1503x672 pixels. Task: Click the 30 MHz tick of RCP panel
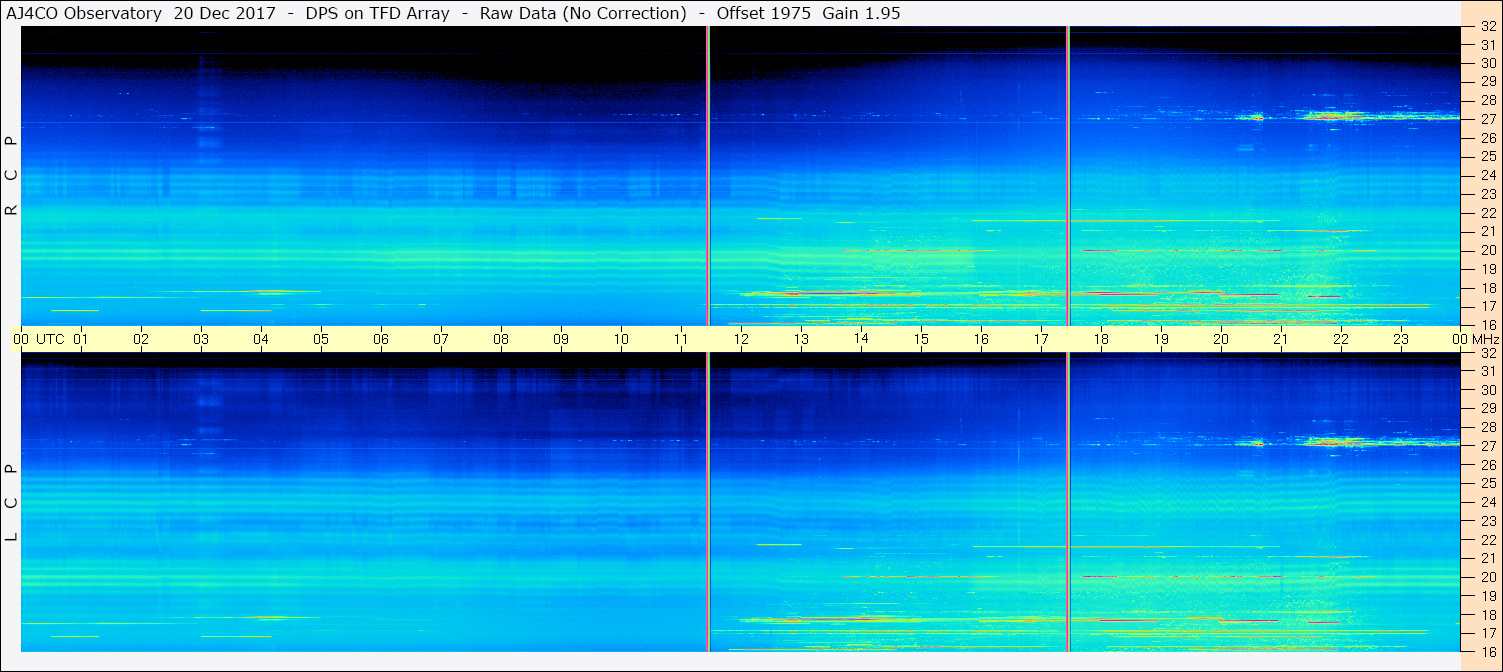[x=1487, y=62]
